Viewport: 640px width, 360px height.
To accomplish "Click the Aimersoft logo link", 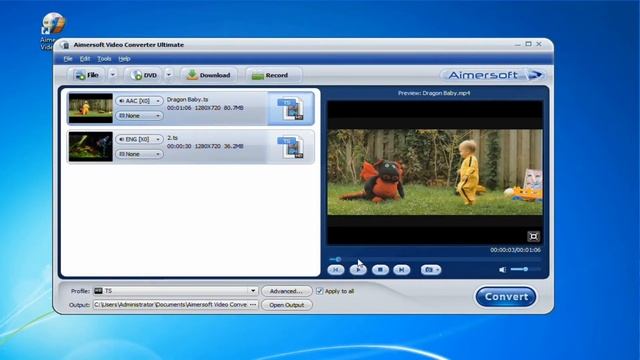I will [494, 75].
